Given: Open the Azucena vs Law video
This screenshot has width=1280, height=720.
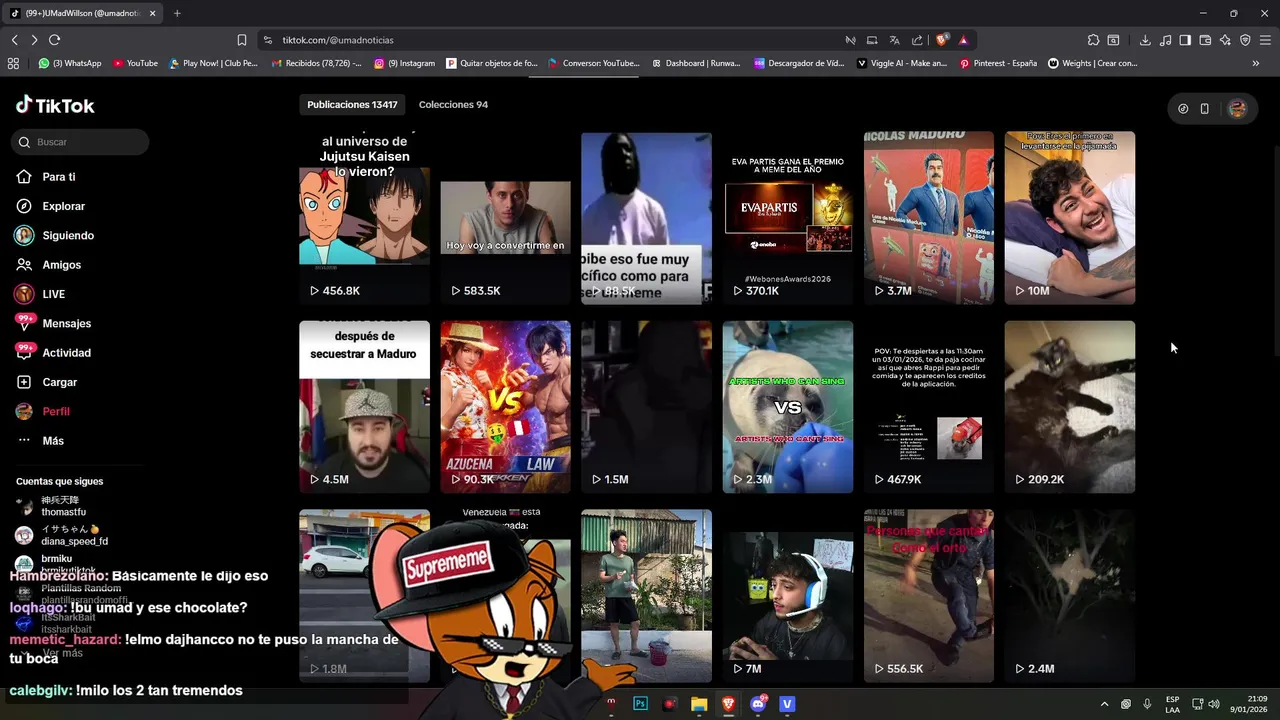Looking at the screenshot, I should 505,407.
